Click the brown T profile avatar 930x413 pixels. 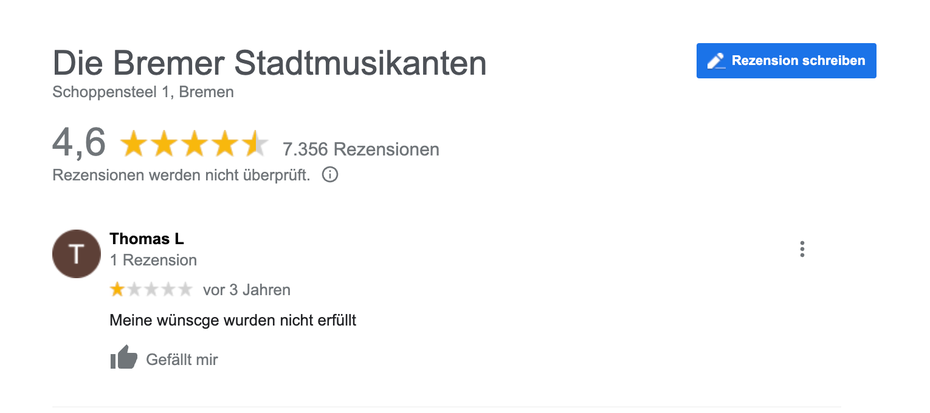76,254
